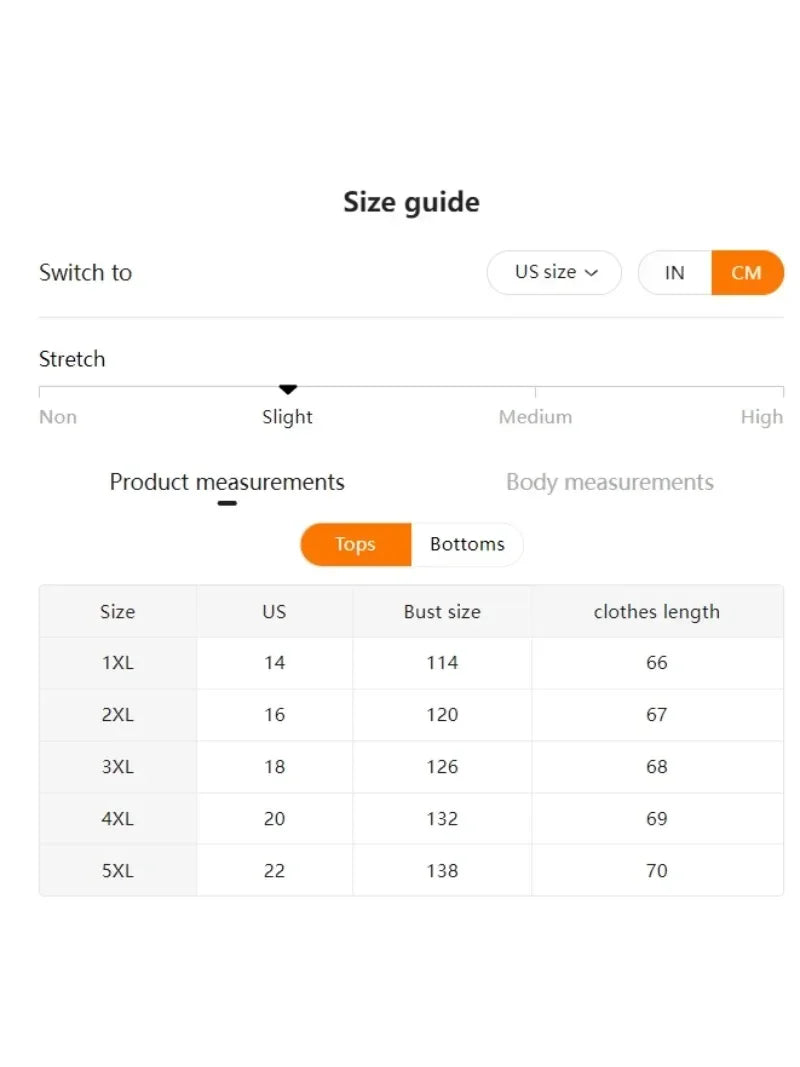800x1067 pixels.
Task: Click the chevron in US size selector
Action: point(591,273)
